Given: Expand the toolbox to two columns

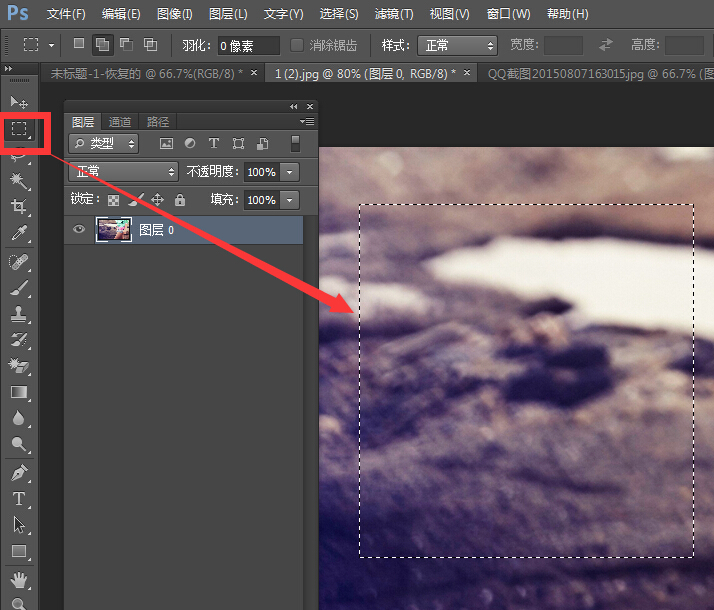Looking at the screenshot, I should pos(8,68).
